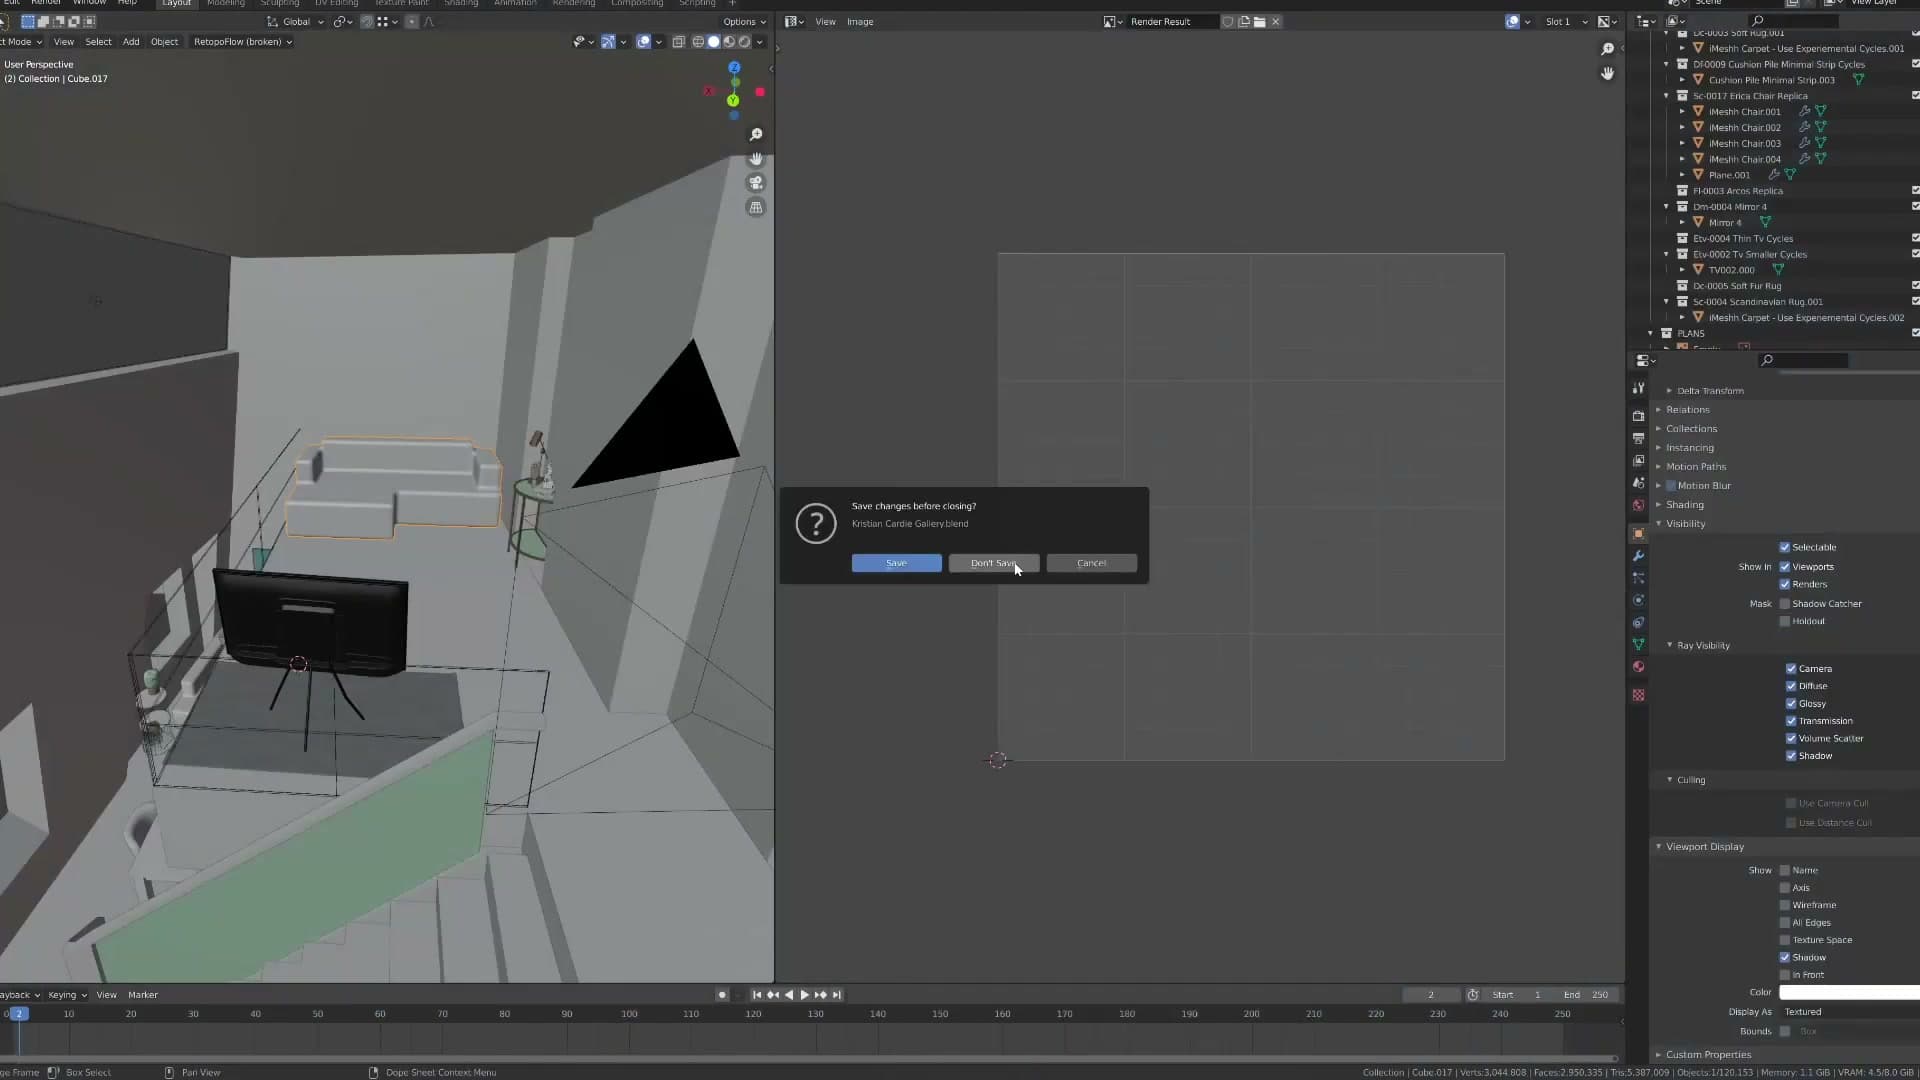Jump to the timeline end frame
The width and height of the screenshot is (1920, 1080).
click(837, 995)
